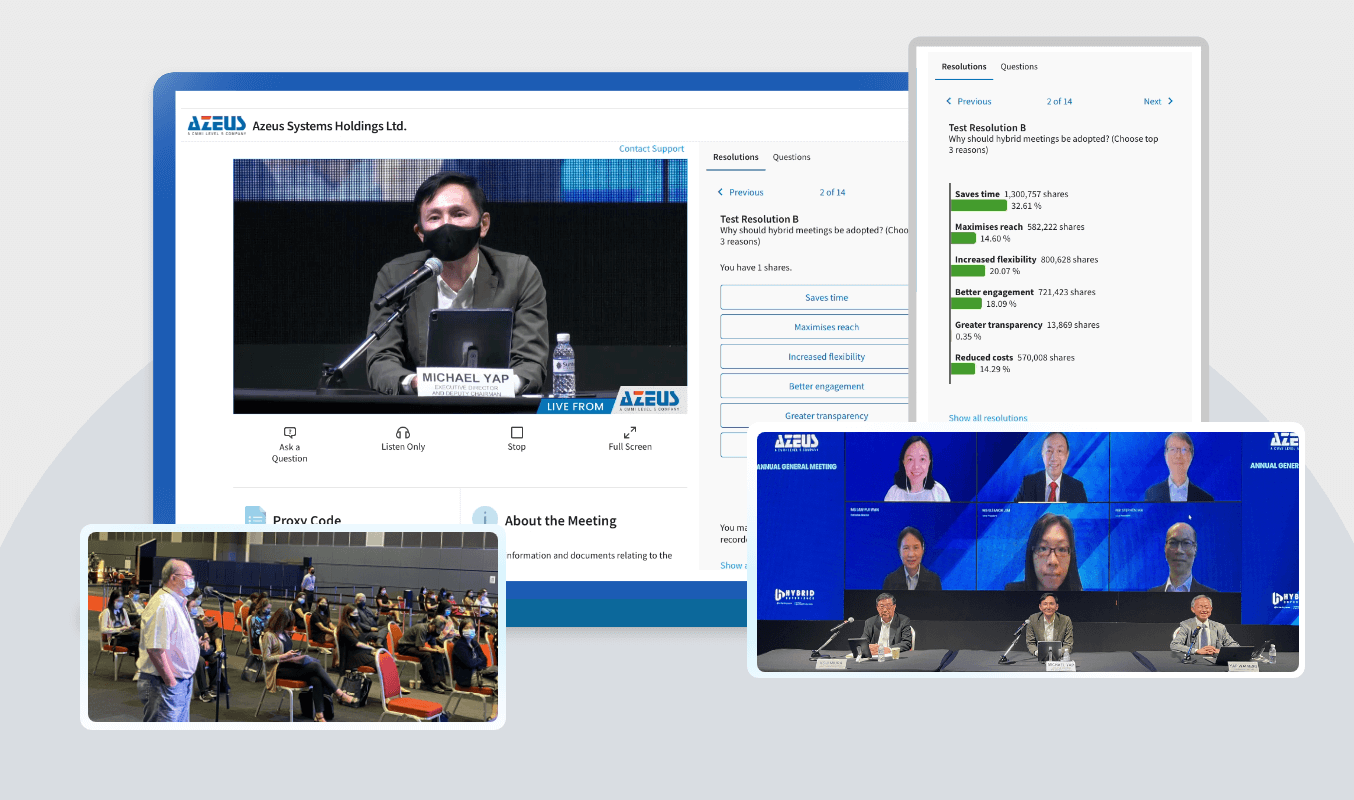This screenshot has height=800, width=1354.
Task: Click the Saves time green progress bar
Action: pos(977,204)
